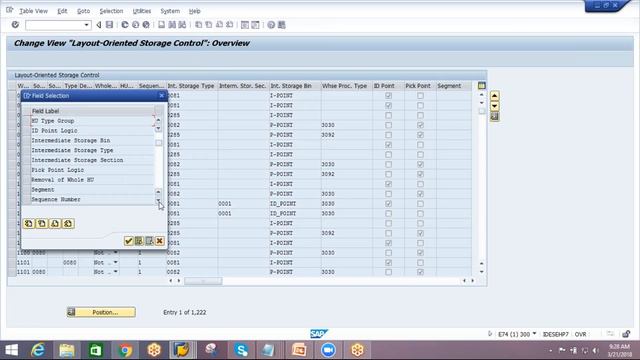Click the First Page icon in the main toolbar
The image size is (640, 360).
(198, 25)
